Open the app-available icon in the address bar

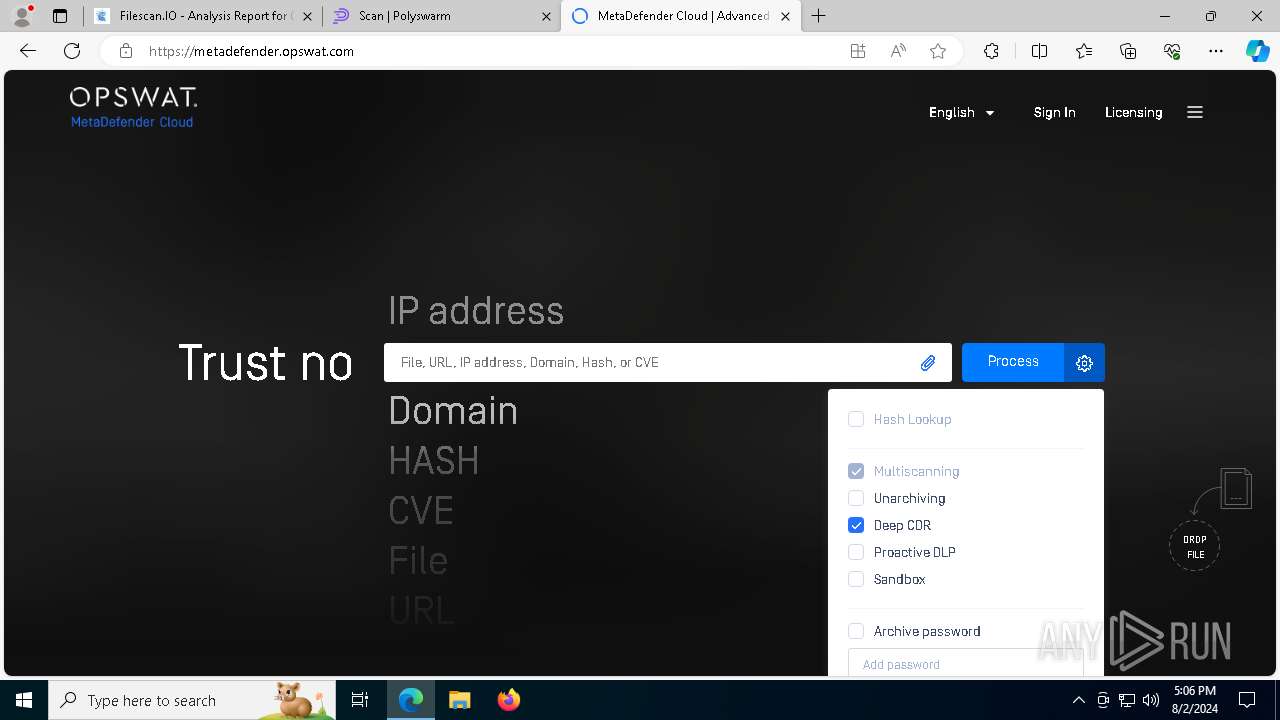(x=858, y=51)
